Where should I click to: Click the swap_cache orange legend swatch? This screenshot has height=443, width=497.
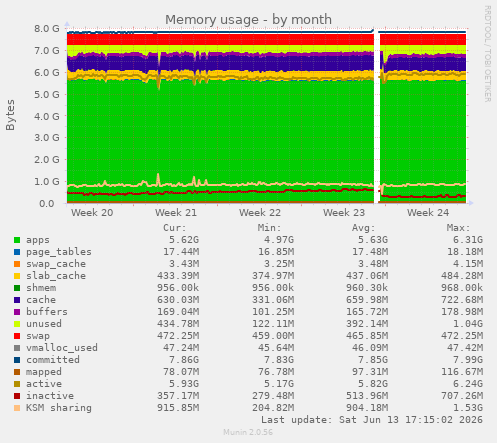pos(17,264)
